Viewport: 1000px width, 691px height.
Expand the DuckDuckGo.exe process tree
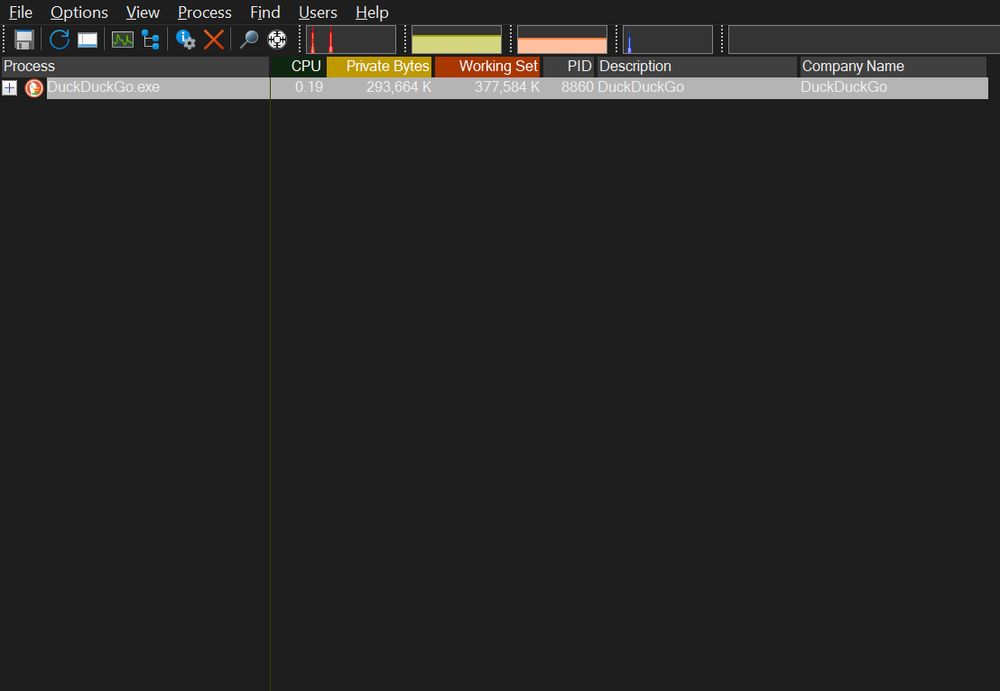coord(10,87)
